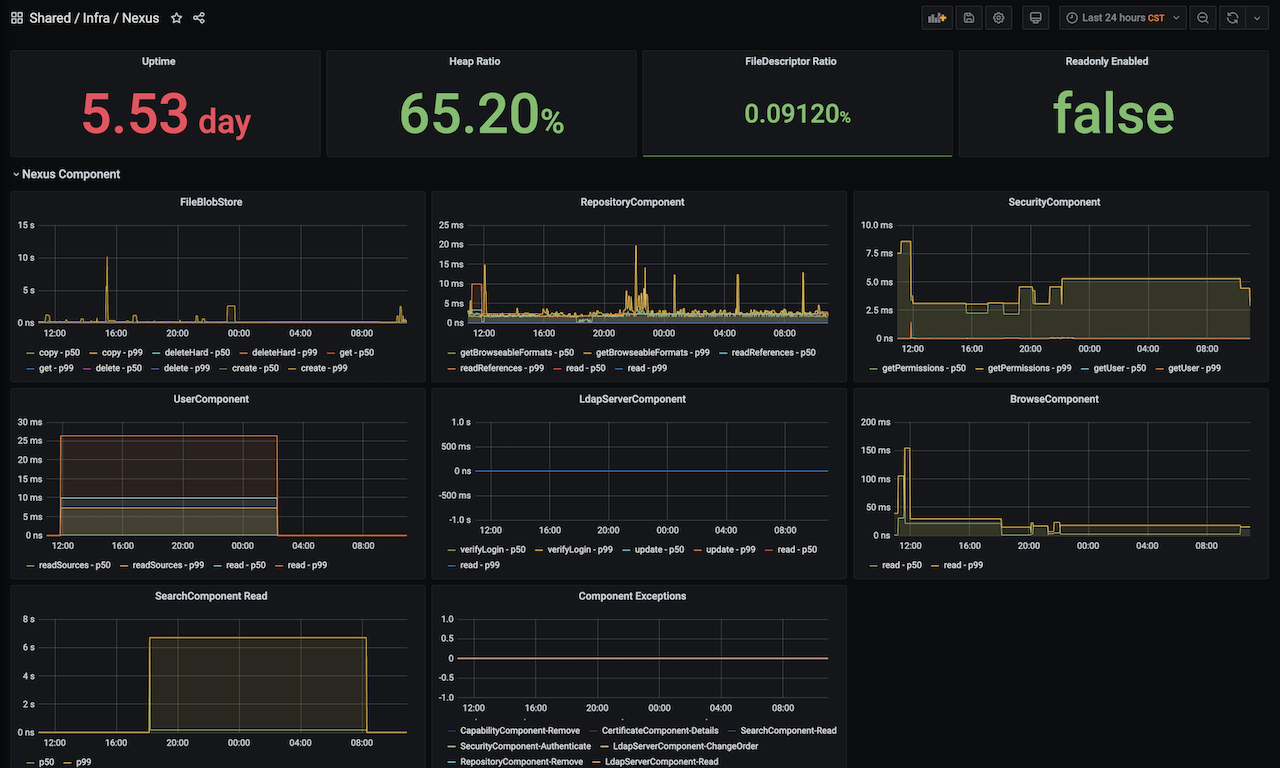Toggle update - p50 in LdapServerComponent legend
The height and width of the screenshot is (768, 1280).
coord(660,550)
